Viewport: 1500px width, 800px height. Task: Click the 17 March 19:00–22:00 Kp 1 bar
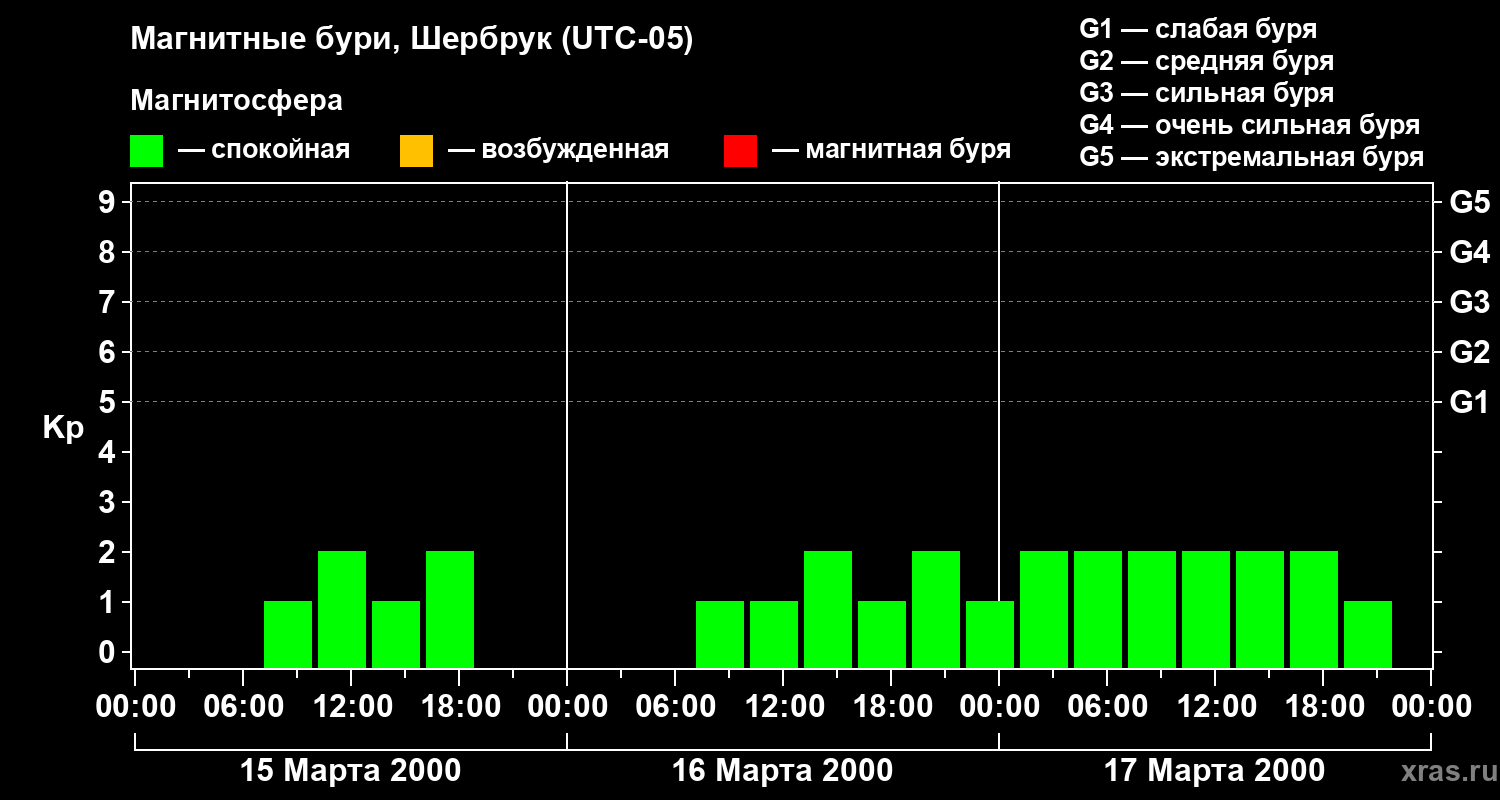tap(1368, 634)
